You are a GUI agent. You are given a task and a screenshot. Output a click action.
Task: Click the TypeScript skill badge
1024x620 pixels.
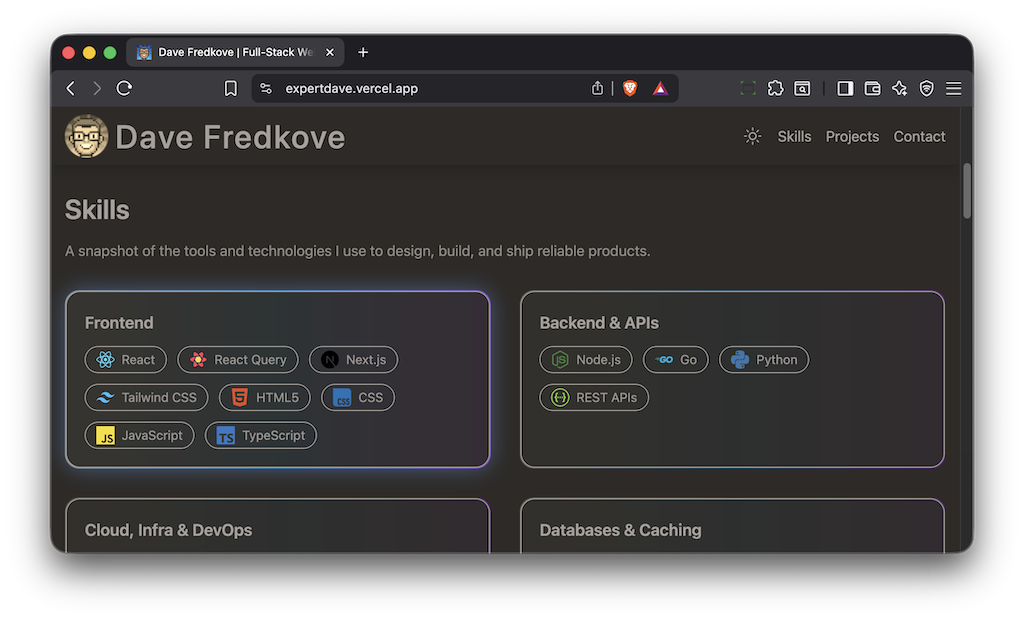click(x=261, y=435)
